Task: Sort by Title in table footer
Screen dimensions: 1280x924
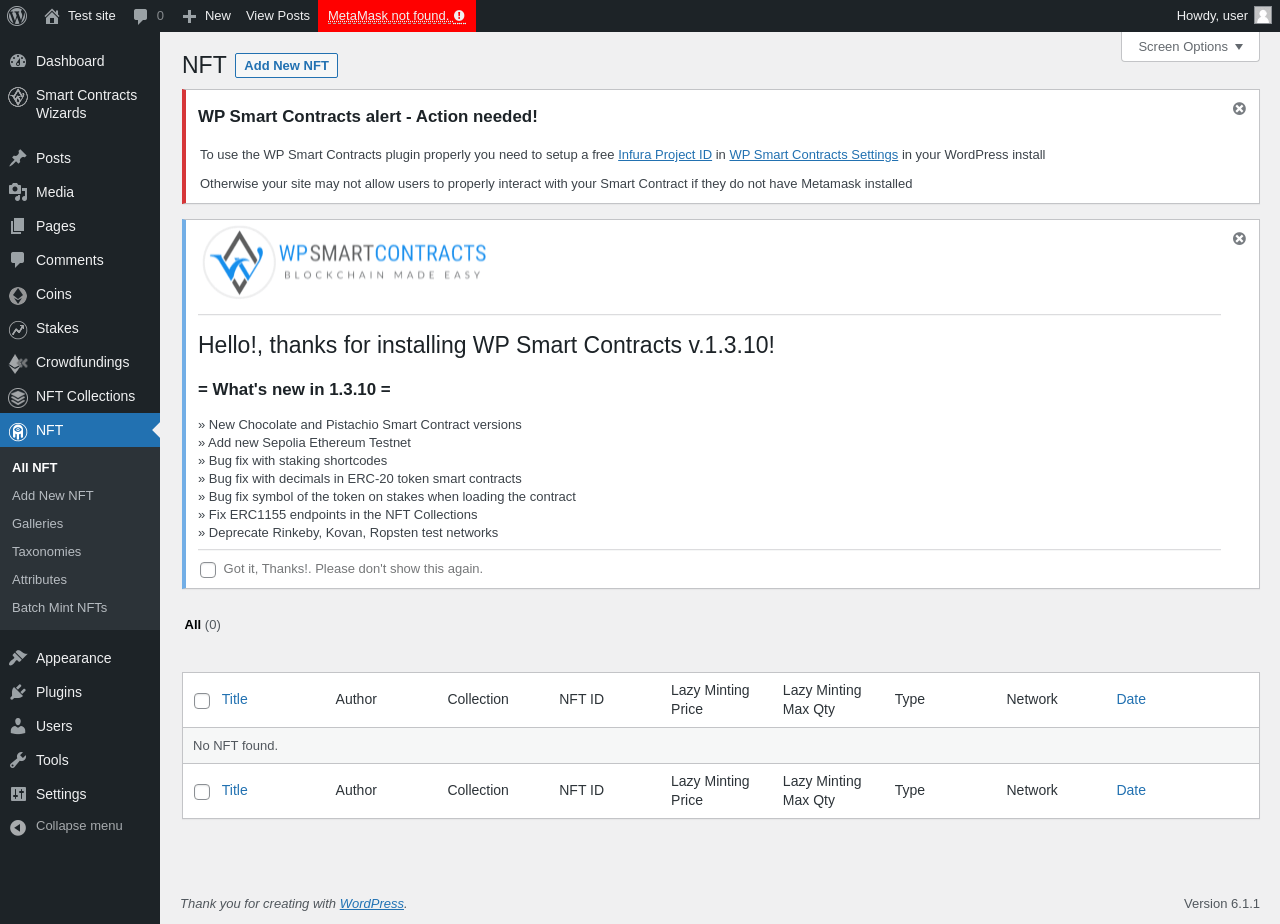Action: (235, 790)
